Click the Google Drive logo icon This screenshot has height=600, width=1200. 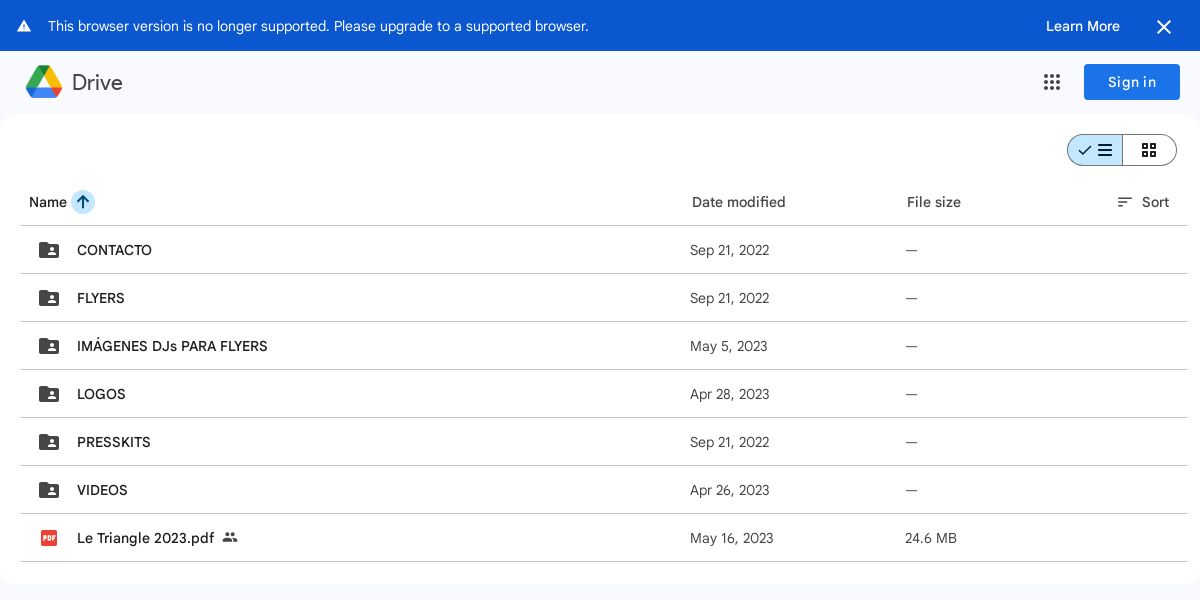[44, 82]
